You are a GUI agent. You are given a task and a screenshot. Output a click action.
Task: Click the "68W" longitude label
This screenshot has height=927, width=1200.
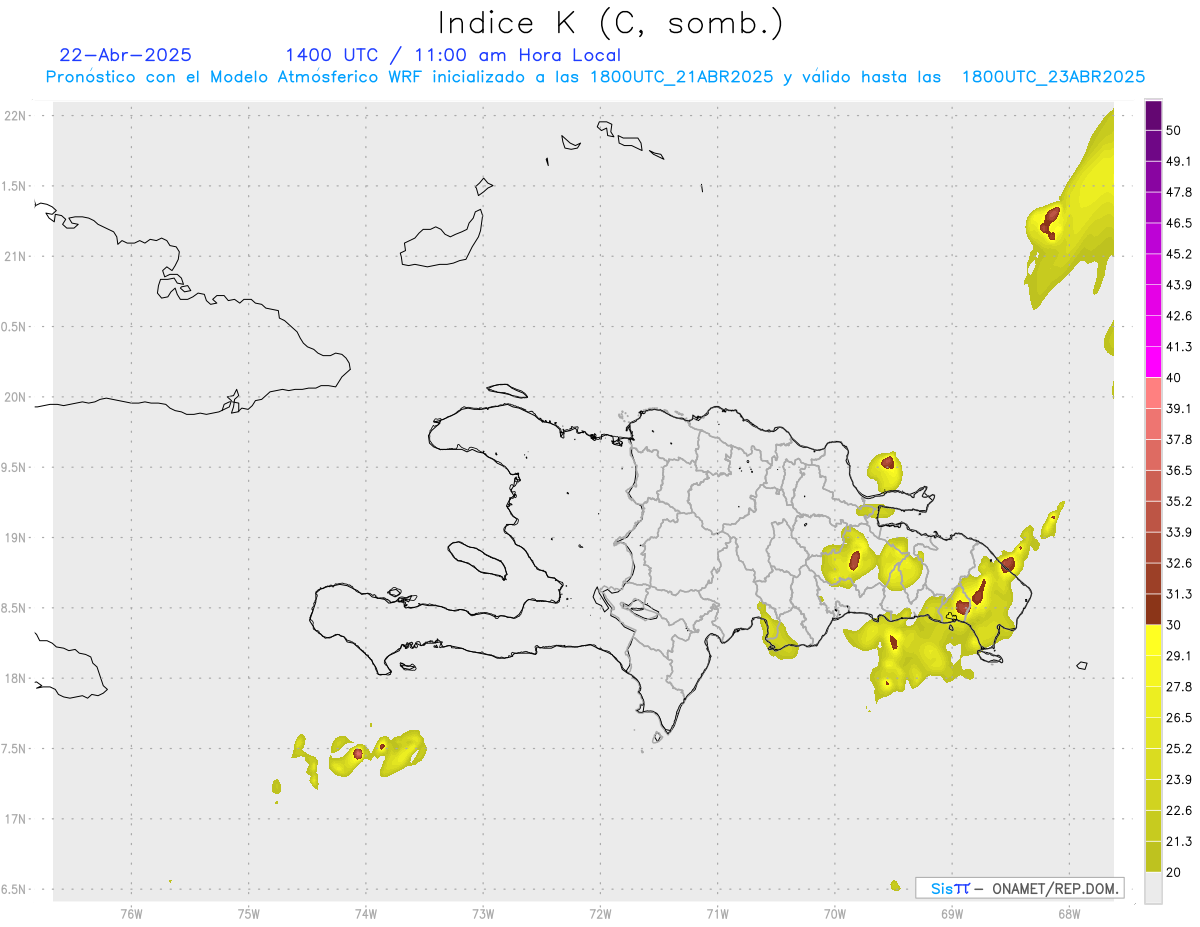tap(1069, 913)
